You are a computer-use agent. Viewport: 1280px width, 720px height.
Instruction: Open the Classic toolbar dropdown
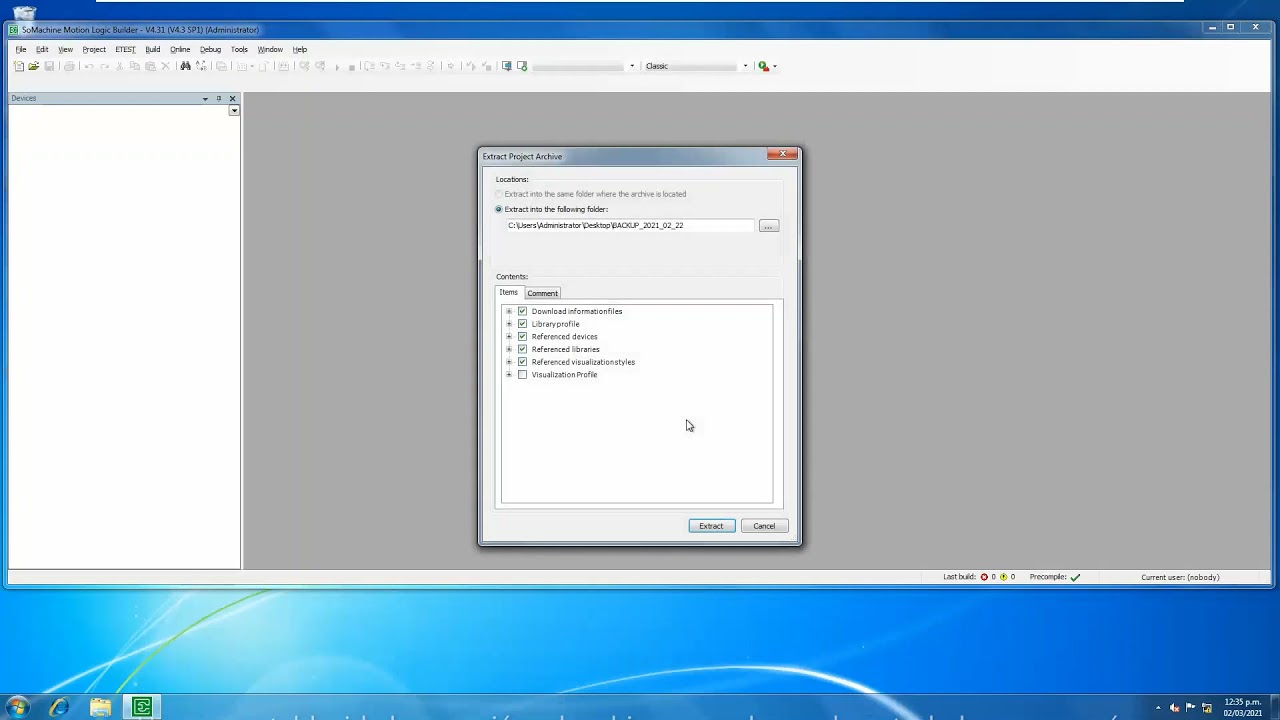pyautogui.click(x=745, y=66)
